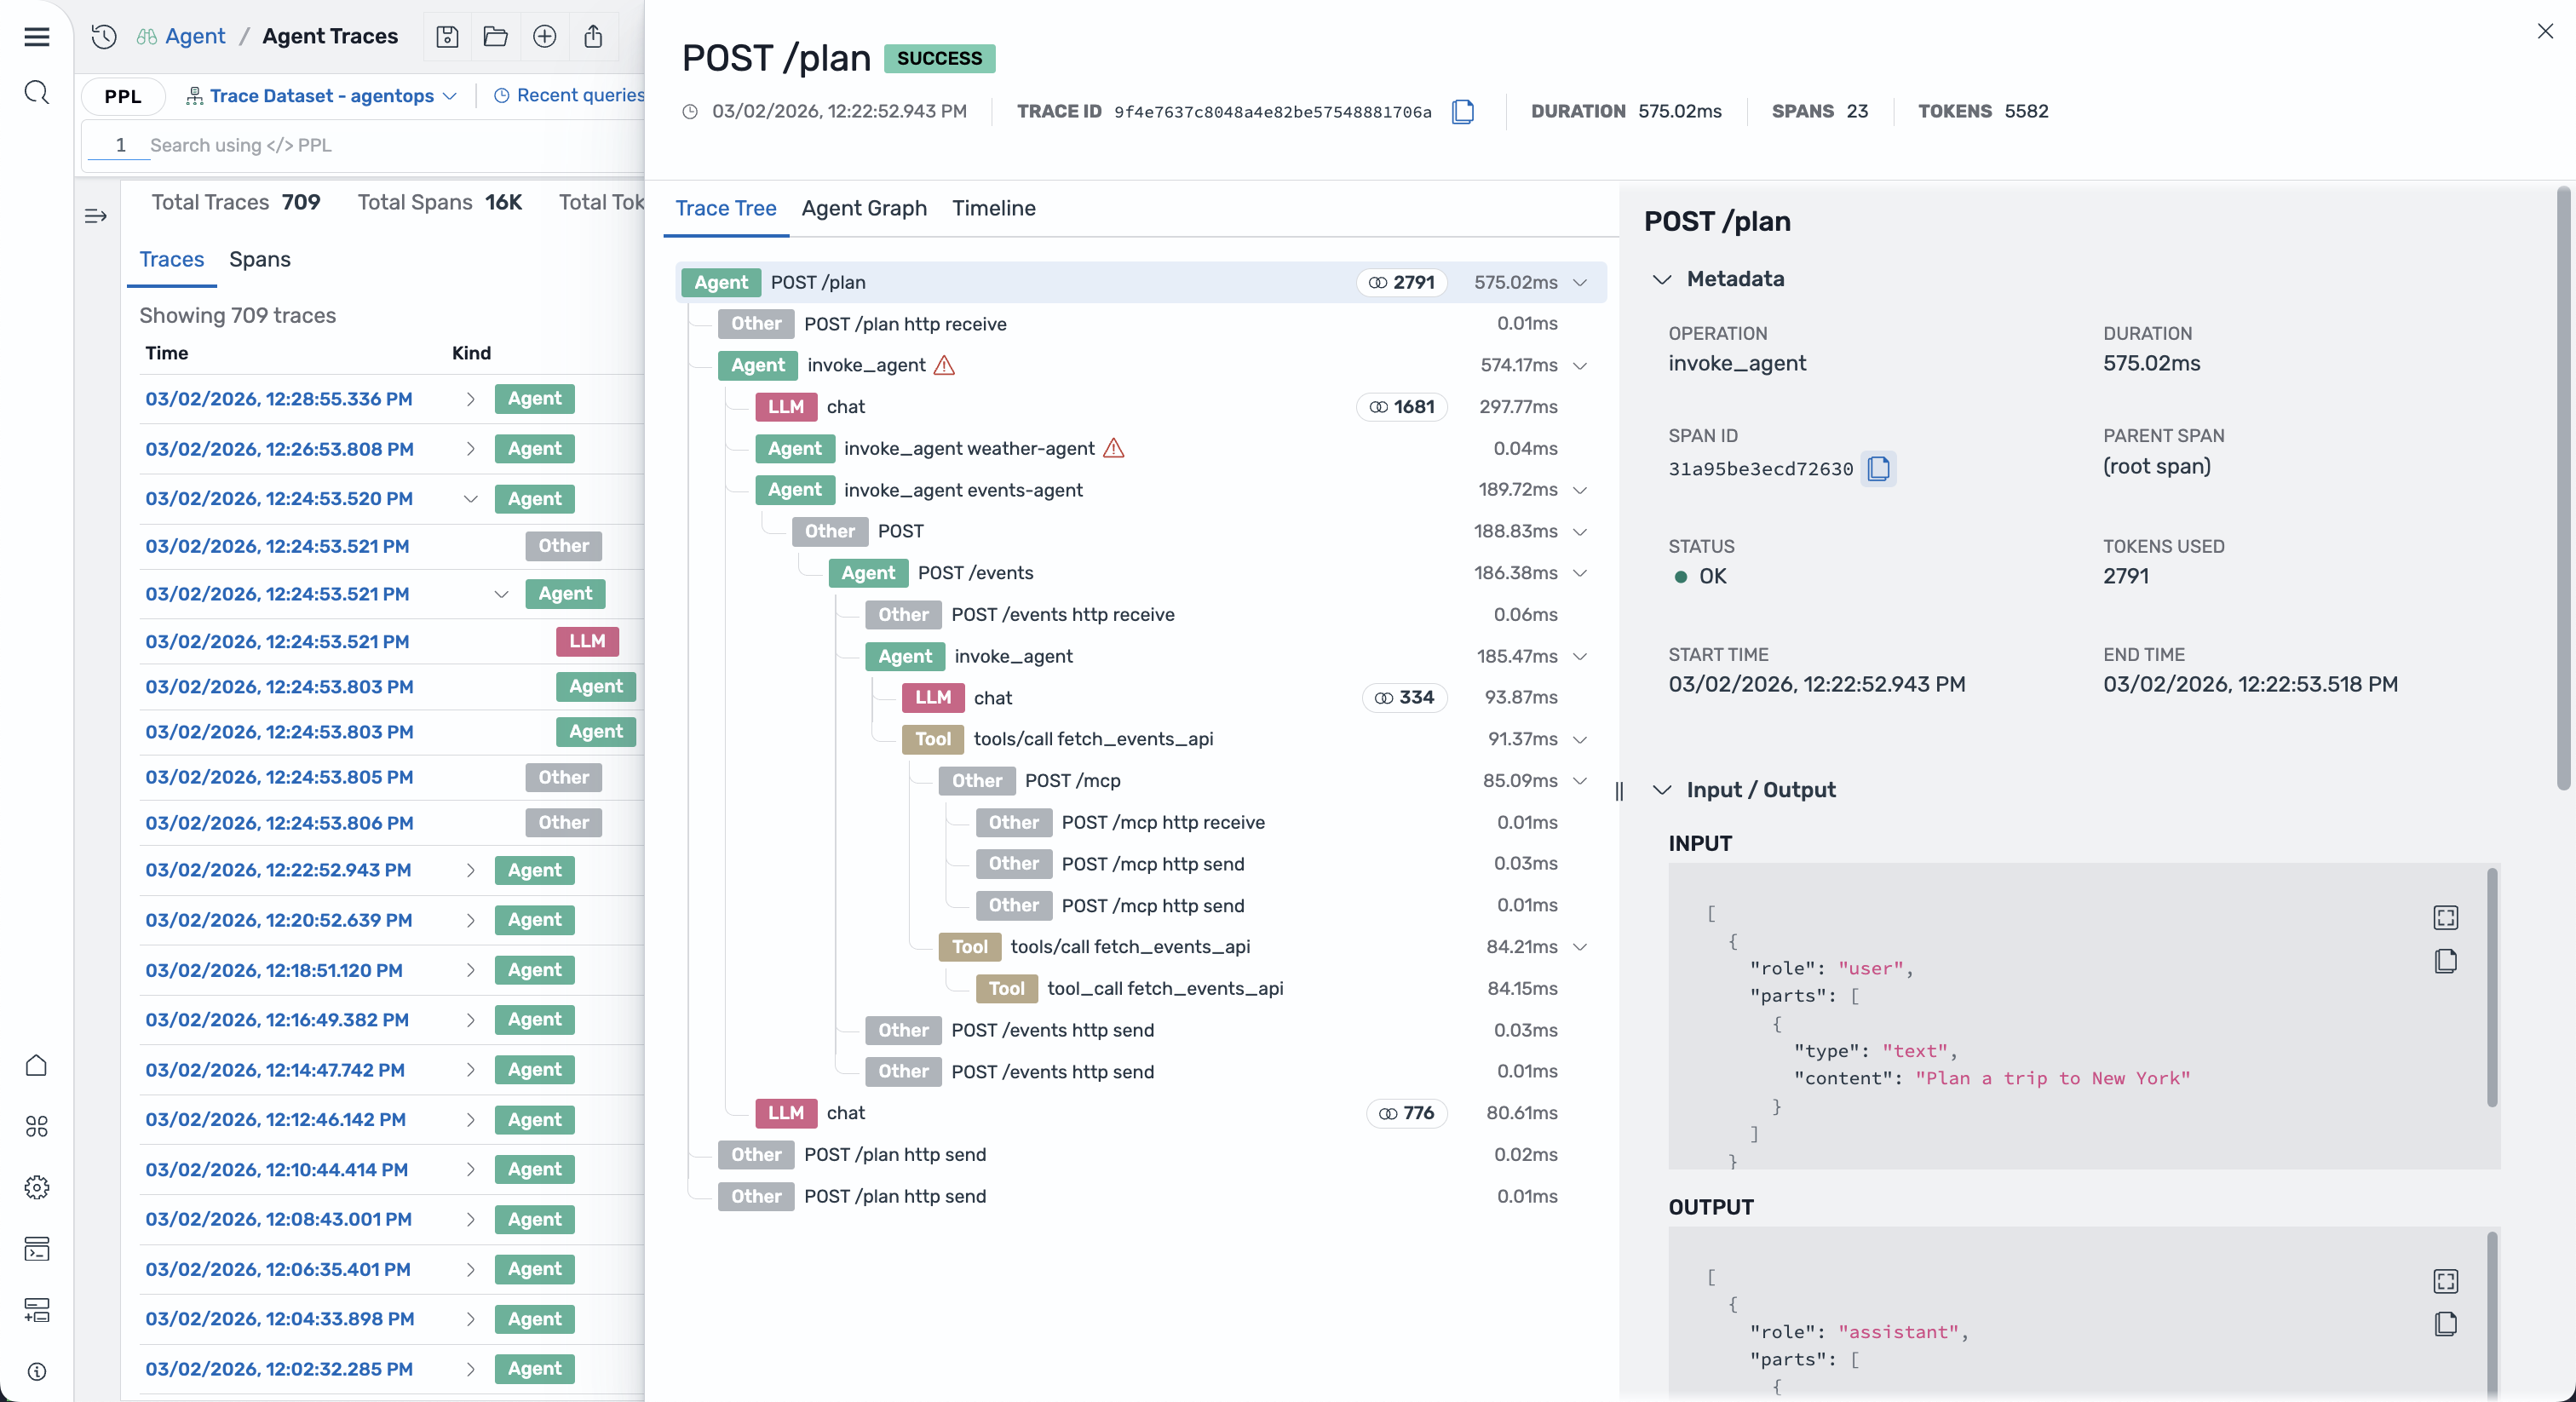Open the settings gear in sidebar
The image size is (2576, 1402).
(37, 1187)
